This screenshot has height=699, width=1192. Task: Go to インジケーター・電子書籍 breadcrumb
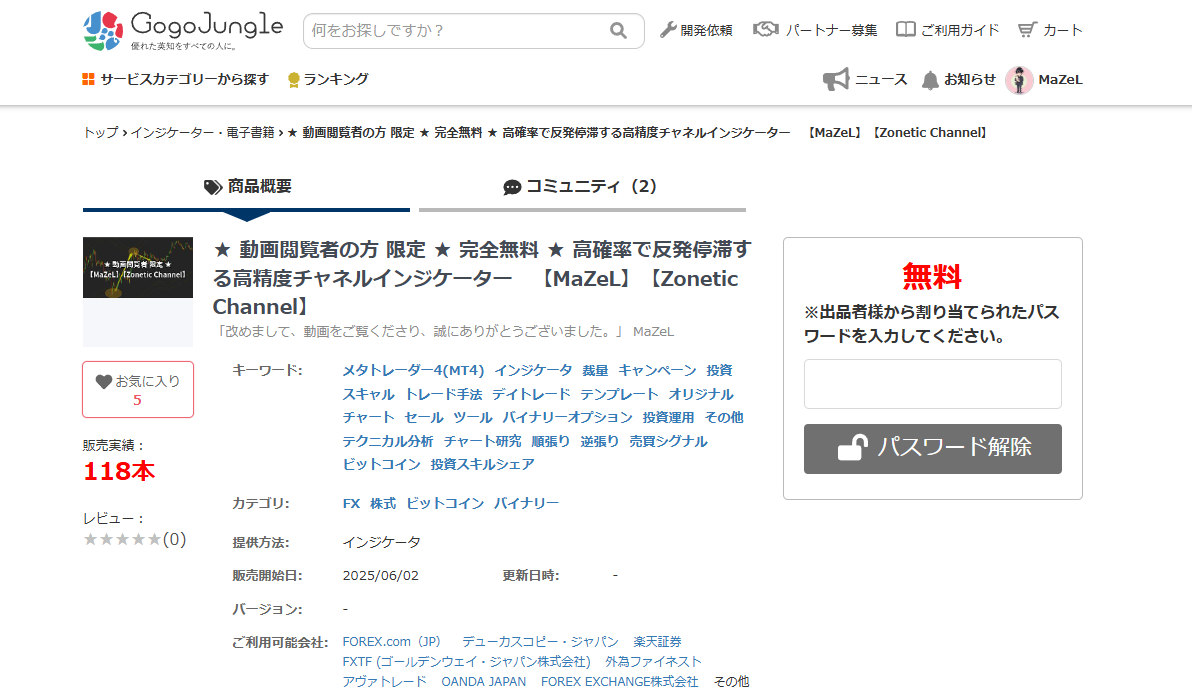202,132
